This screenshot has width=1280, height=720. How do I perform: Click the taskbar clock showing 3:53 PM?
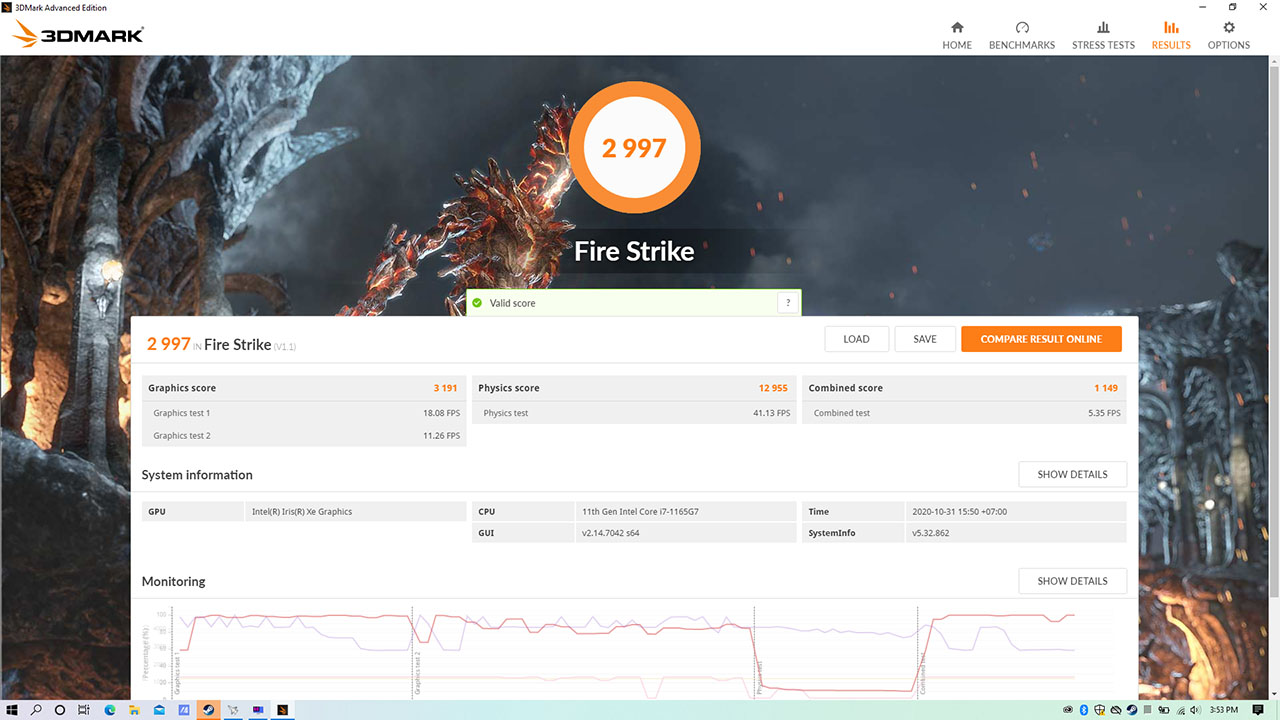pos(1224,710)
